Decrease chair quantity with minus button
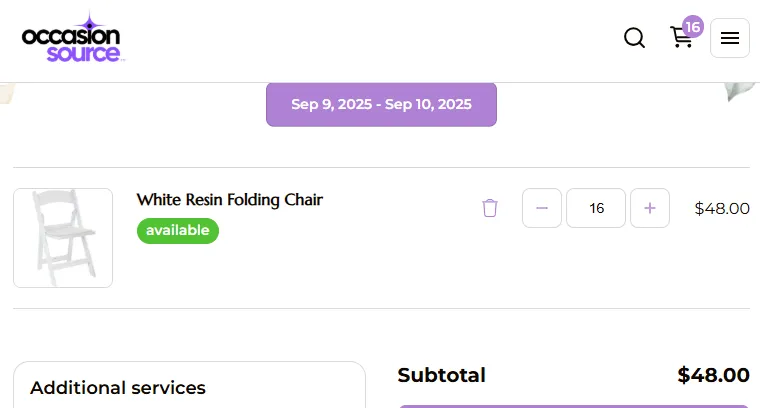The width and height of the screenshot is (760, 408). point(542,208)
